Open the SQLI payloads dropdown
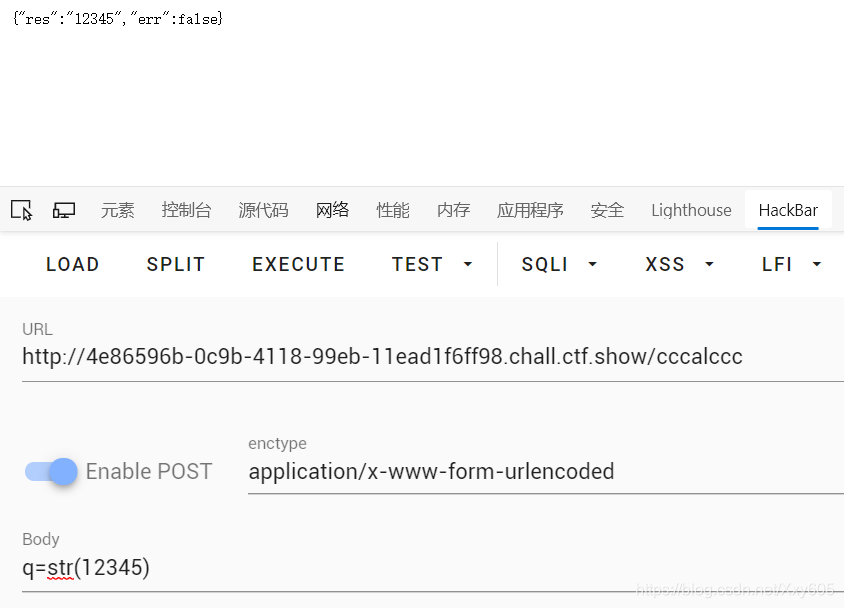This screenshot has width=844, height=608. click(558, 264)
